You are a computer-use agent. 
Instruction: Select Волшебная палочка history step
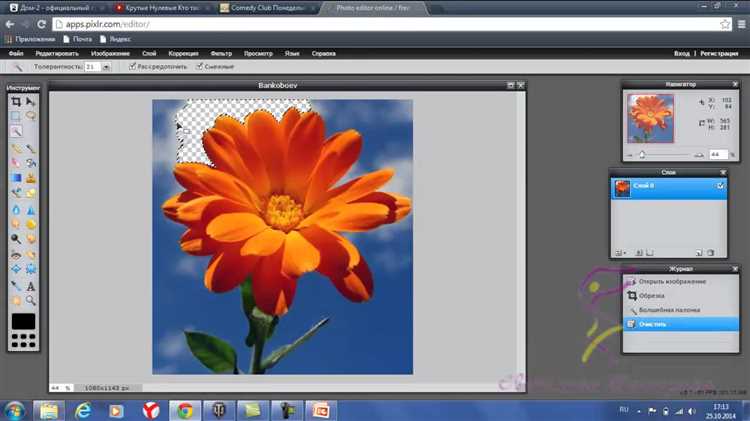pyautogui.click(x=681, y=310)
